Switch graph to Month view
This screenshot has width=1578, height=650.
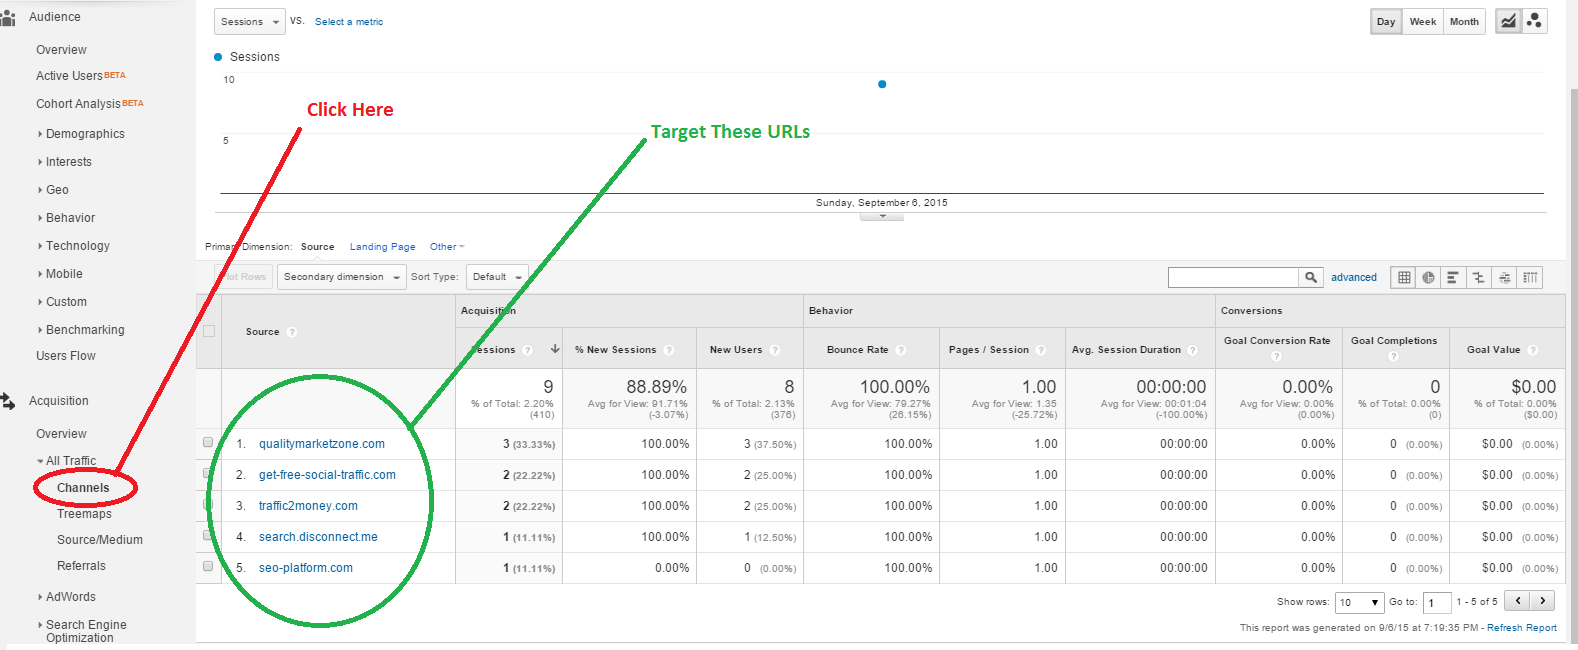click(1465, 22)
